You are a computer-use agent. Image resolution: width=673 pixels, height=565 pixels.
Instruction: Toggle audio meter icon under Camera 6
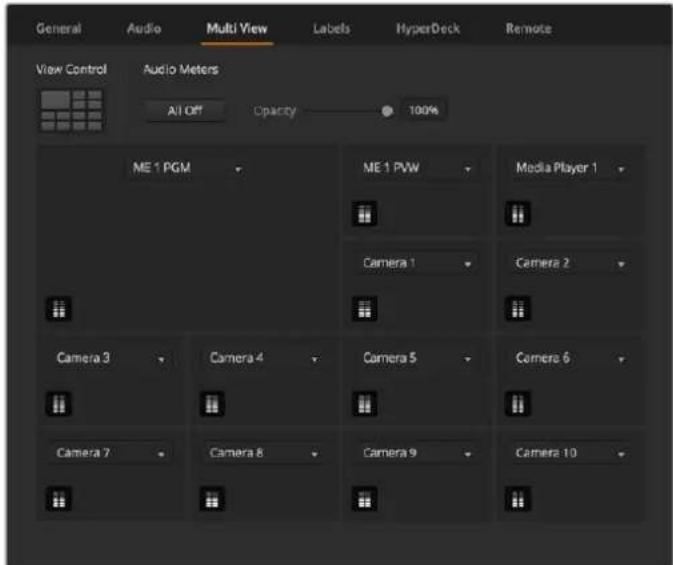point(518,404)
